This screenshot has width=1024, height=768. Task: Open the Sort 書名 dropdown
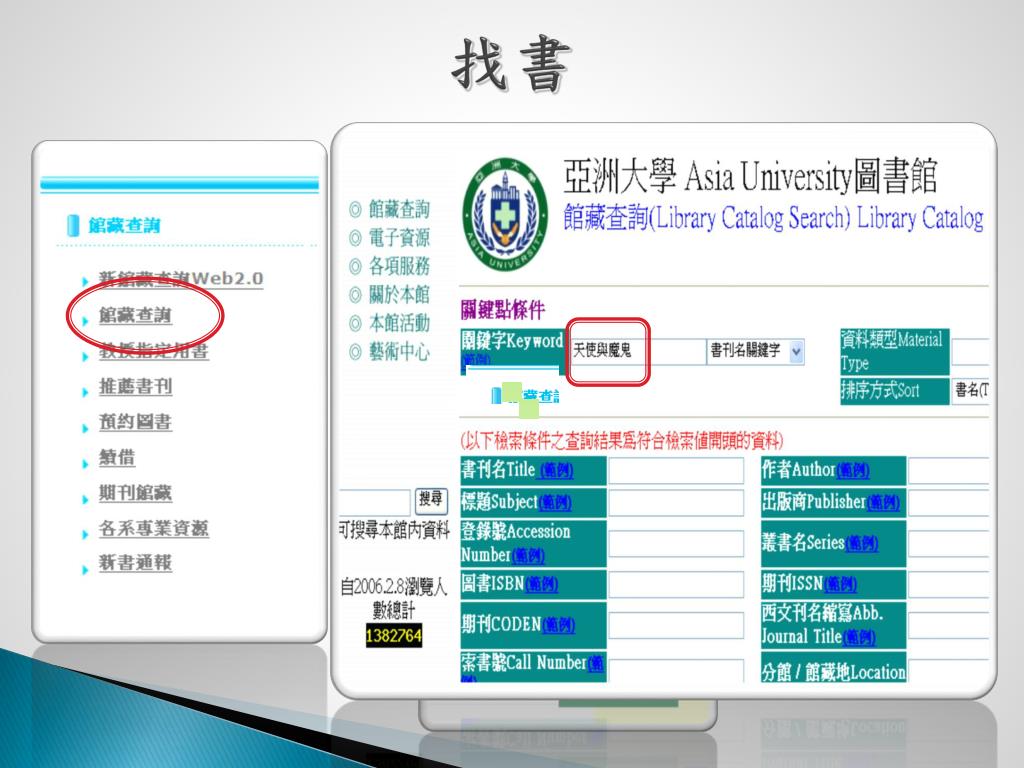click(970, 391)
